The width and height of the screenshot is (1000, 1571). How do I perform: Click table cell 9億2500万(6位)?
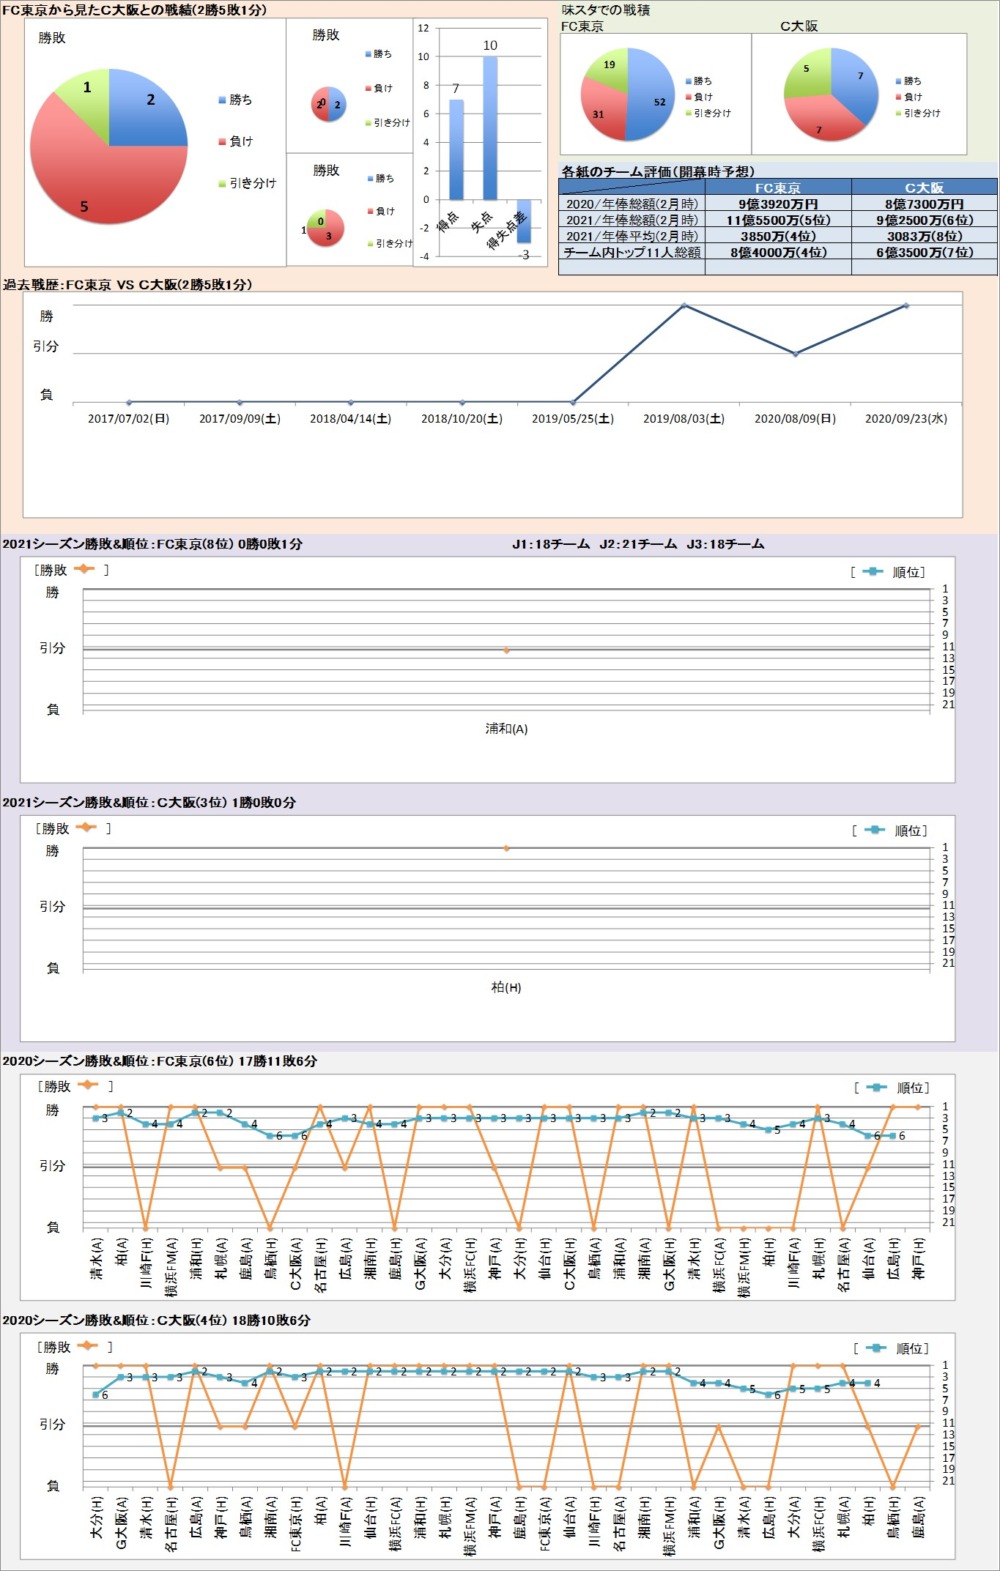924,220
